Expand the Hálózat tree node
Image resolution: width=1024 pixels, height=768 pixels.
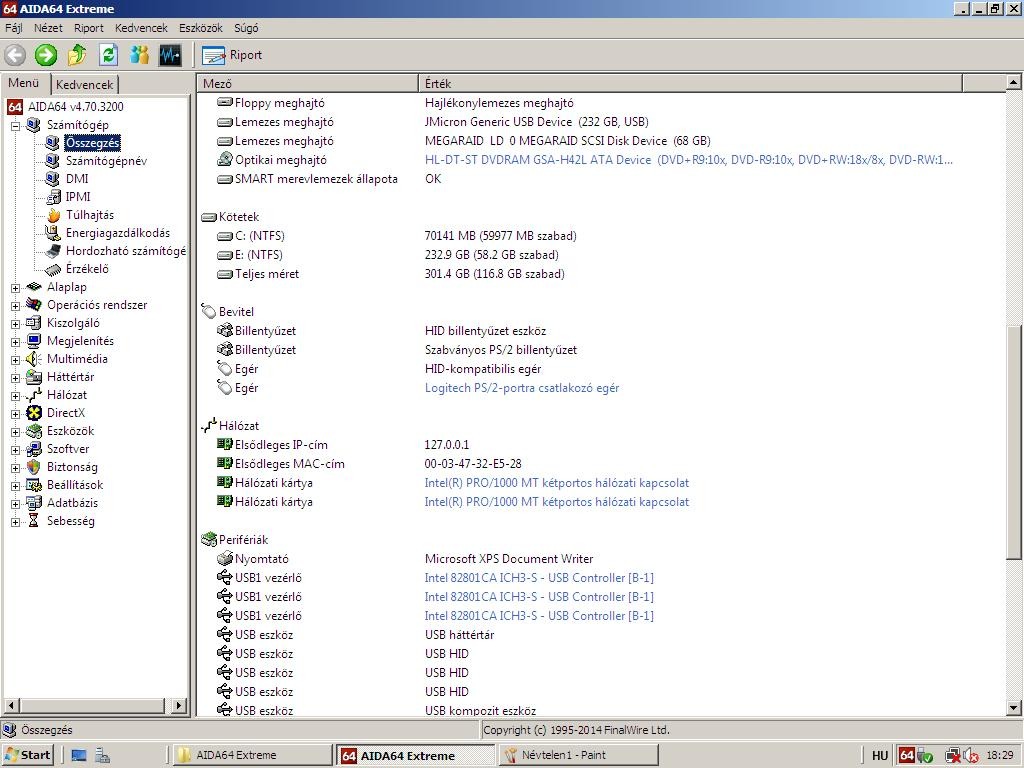click(16, 395)
